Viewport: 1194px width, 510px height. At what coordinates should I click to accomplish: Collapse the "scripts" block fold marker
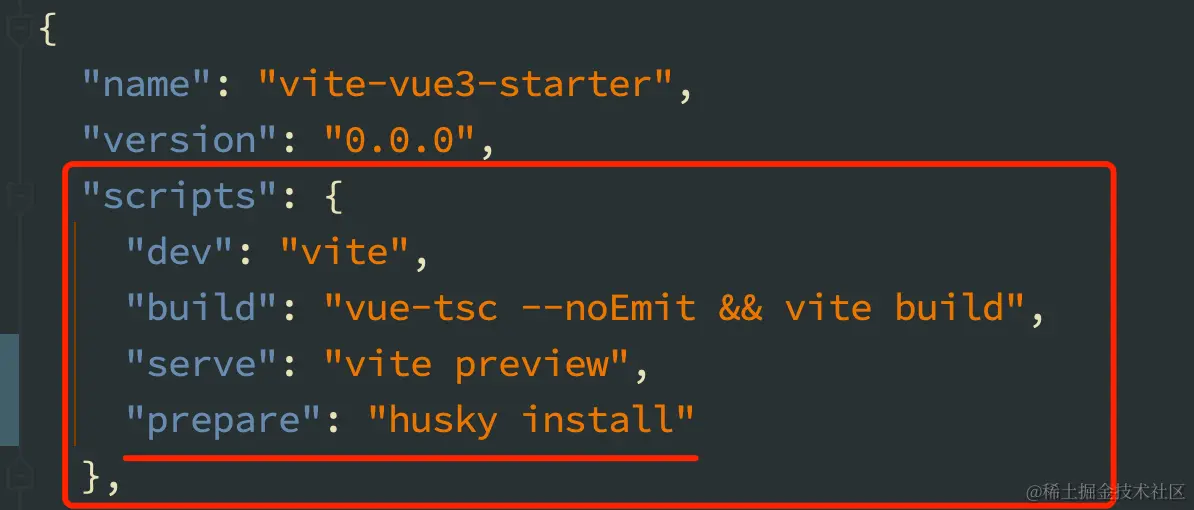(x=17, y=196)
